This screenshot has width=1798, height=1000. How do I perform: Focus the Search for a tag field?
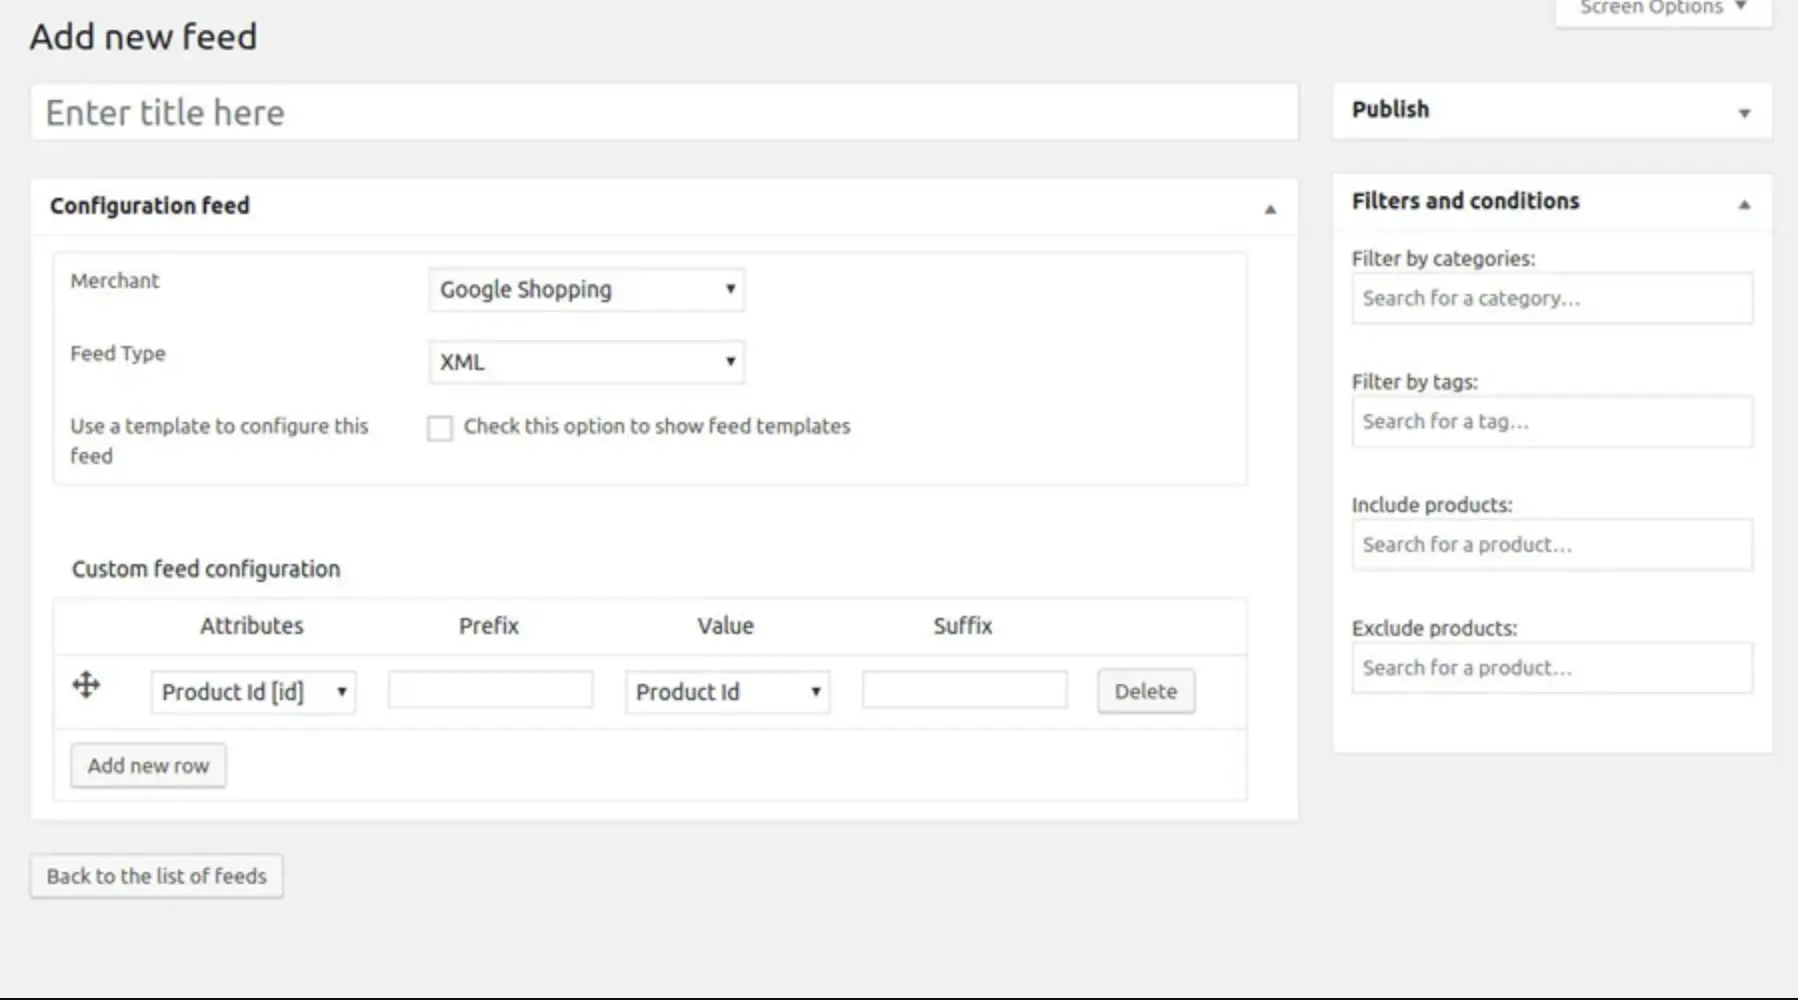pos(1552,421)
